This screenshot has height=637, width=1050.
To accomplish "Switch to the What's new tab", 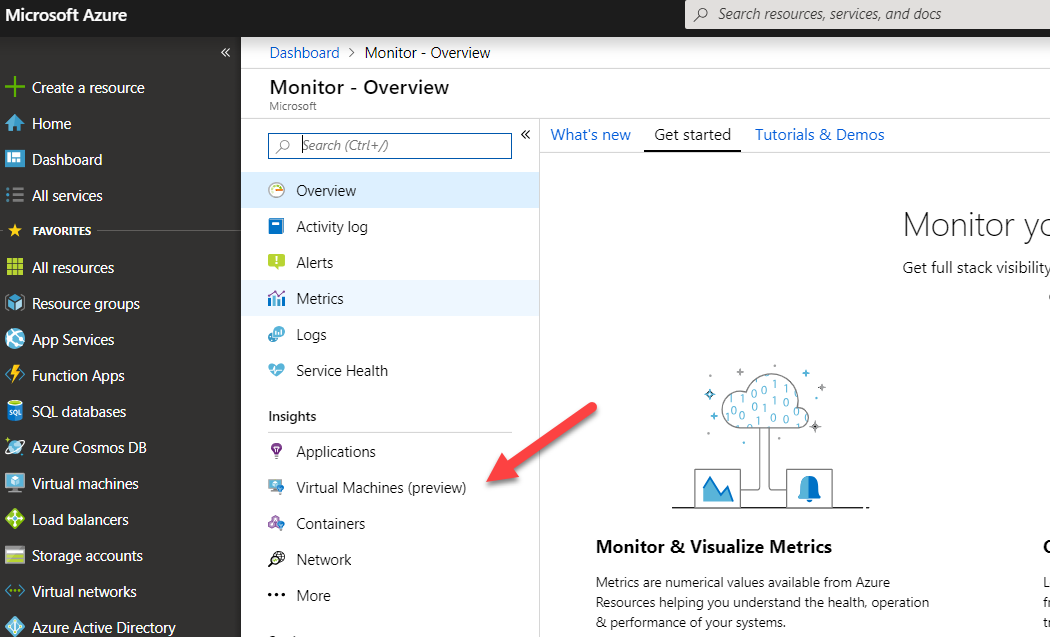I will pos(590,135).
